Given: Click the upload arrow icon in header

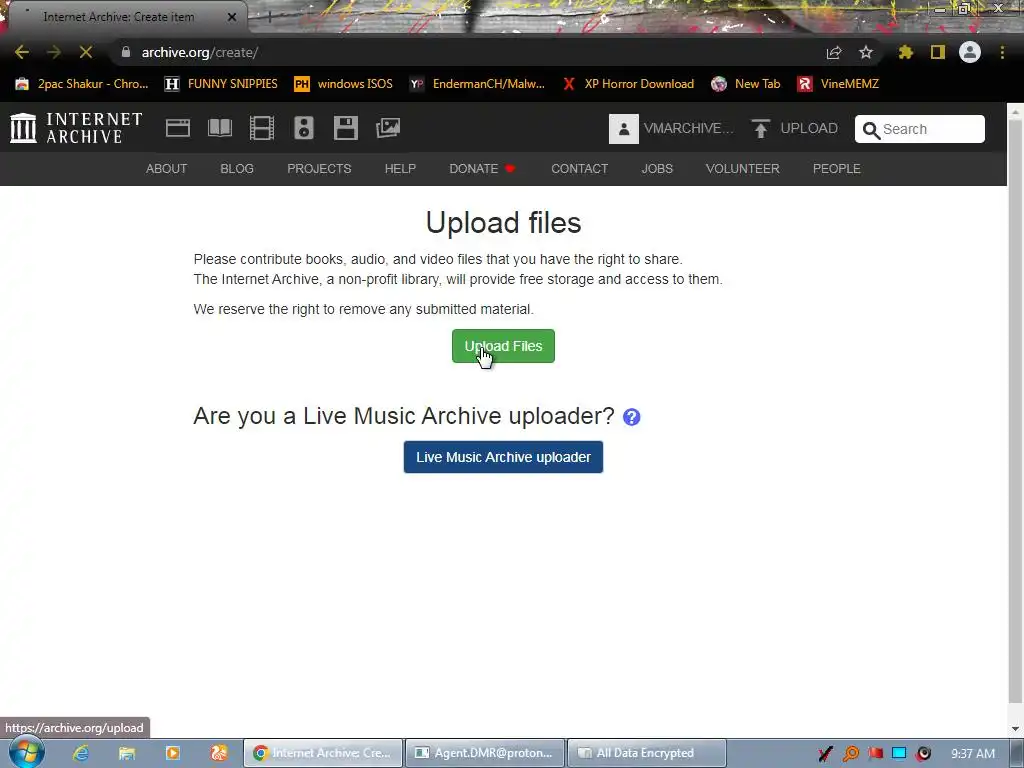Looking at the screenshot, I should click(x=760, y=129).
